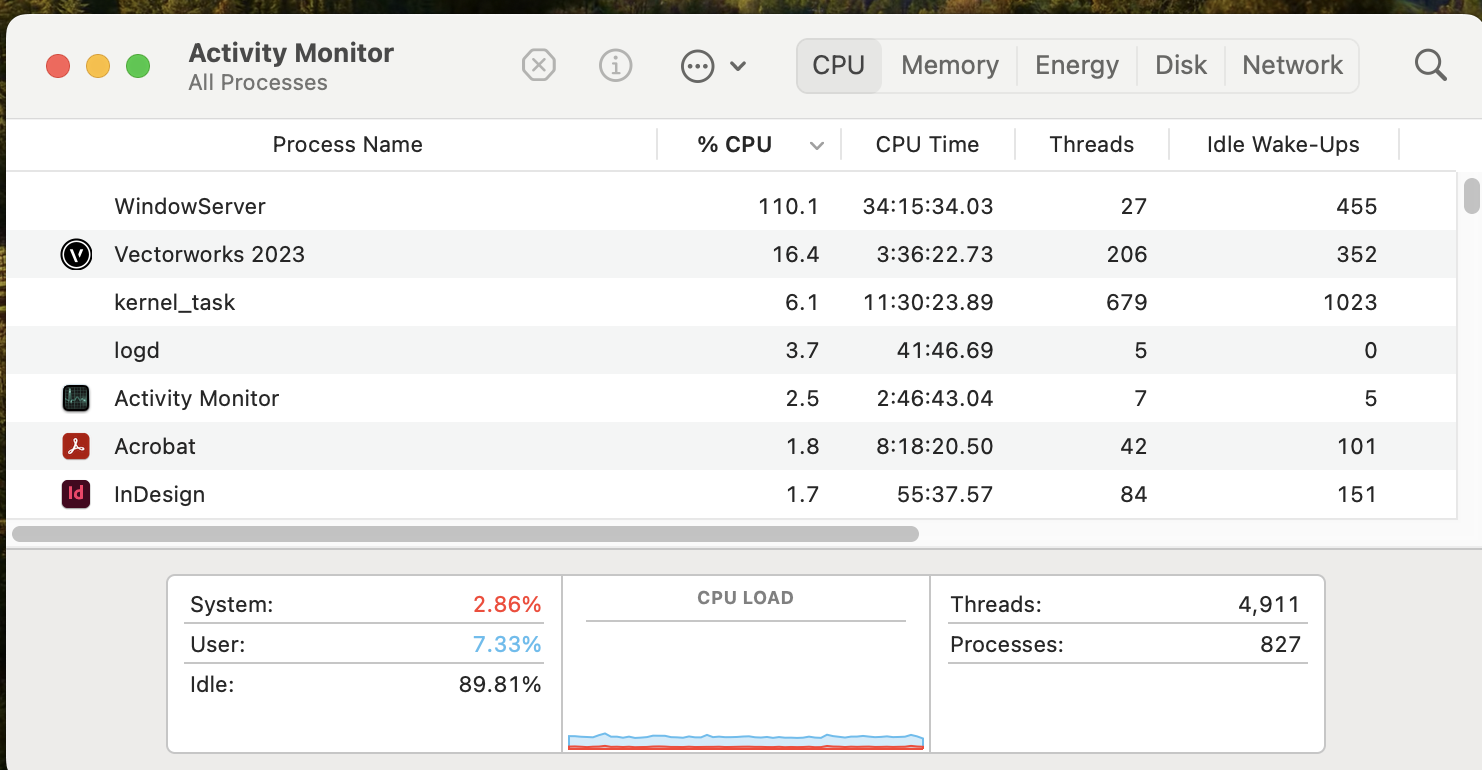Switch to the Memory tab
This screenshot has height=770, width=1482.
[949, 66]
